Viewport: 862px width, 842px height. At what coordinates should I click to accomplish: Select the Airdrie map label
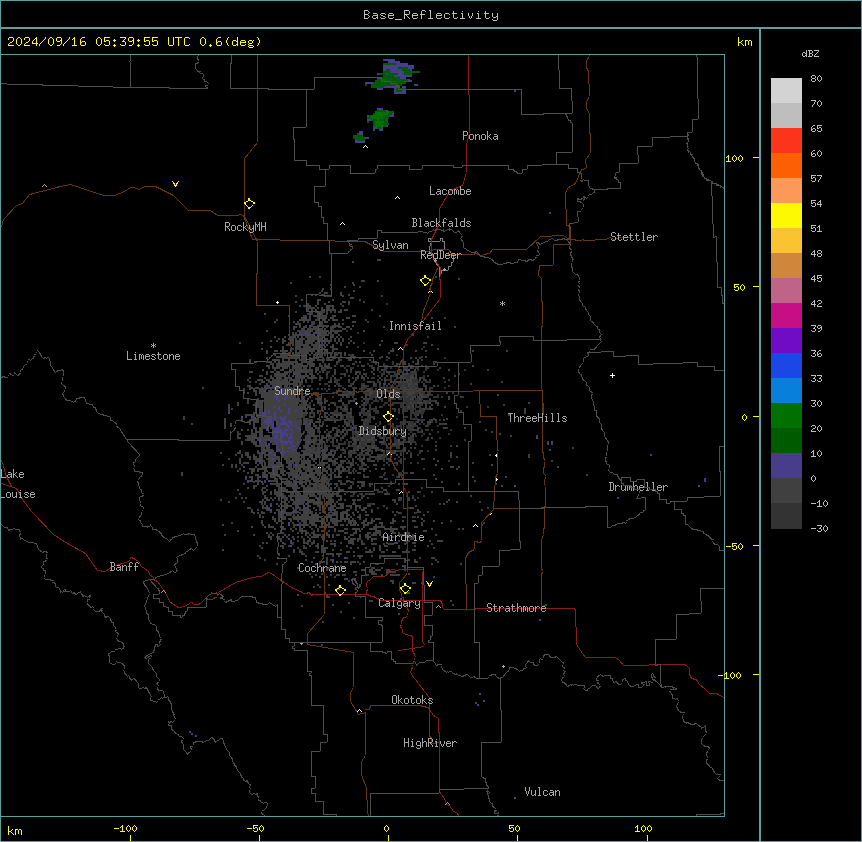coord(404,537)
